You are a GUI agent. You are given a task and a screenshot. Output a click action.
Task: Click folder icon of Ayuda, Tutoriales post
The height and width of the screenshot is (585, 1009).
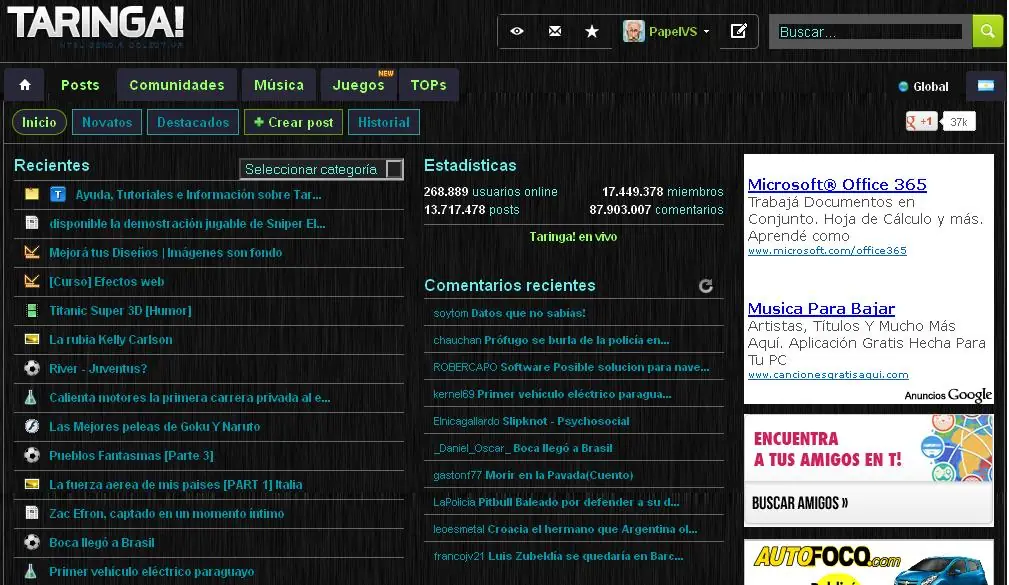[32, 194]
